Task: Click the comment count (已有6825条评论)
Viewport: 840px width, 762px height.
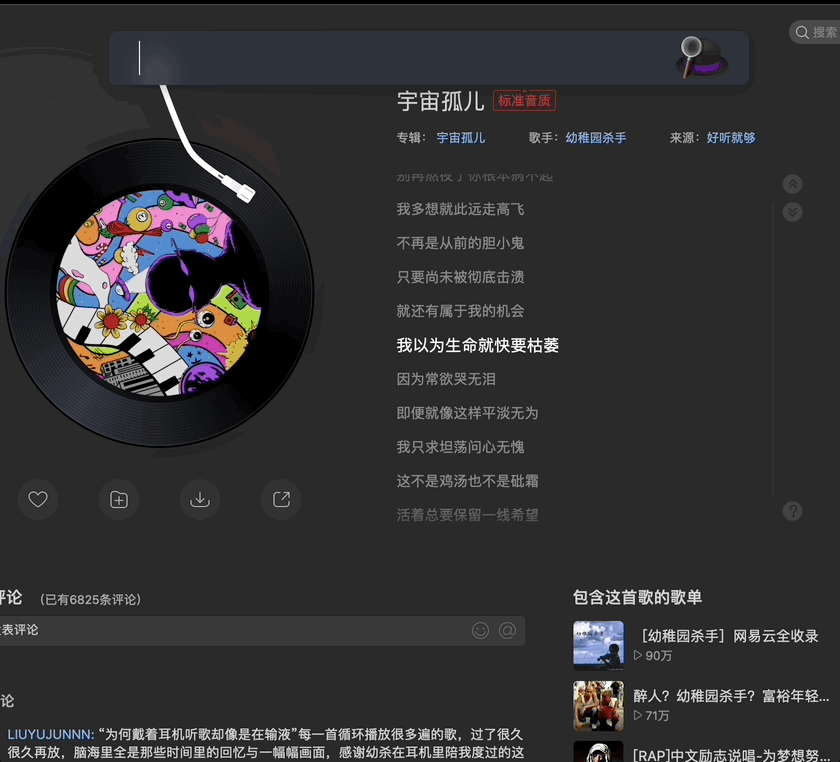Action: click(91, 600)
